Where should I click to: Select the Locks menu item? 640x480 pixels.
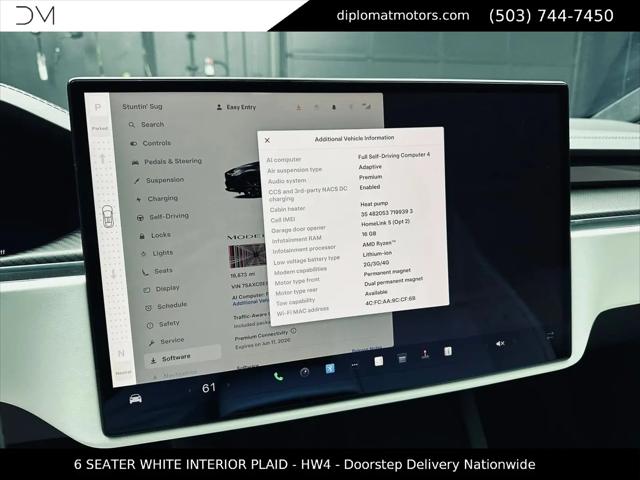[156, 235]
